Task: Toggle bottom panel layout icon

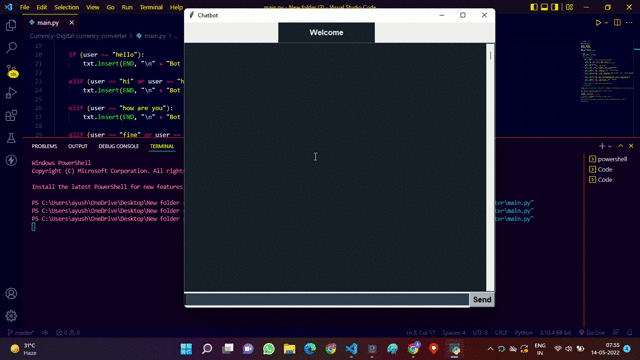Action: [x=544, y=7]
